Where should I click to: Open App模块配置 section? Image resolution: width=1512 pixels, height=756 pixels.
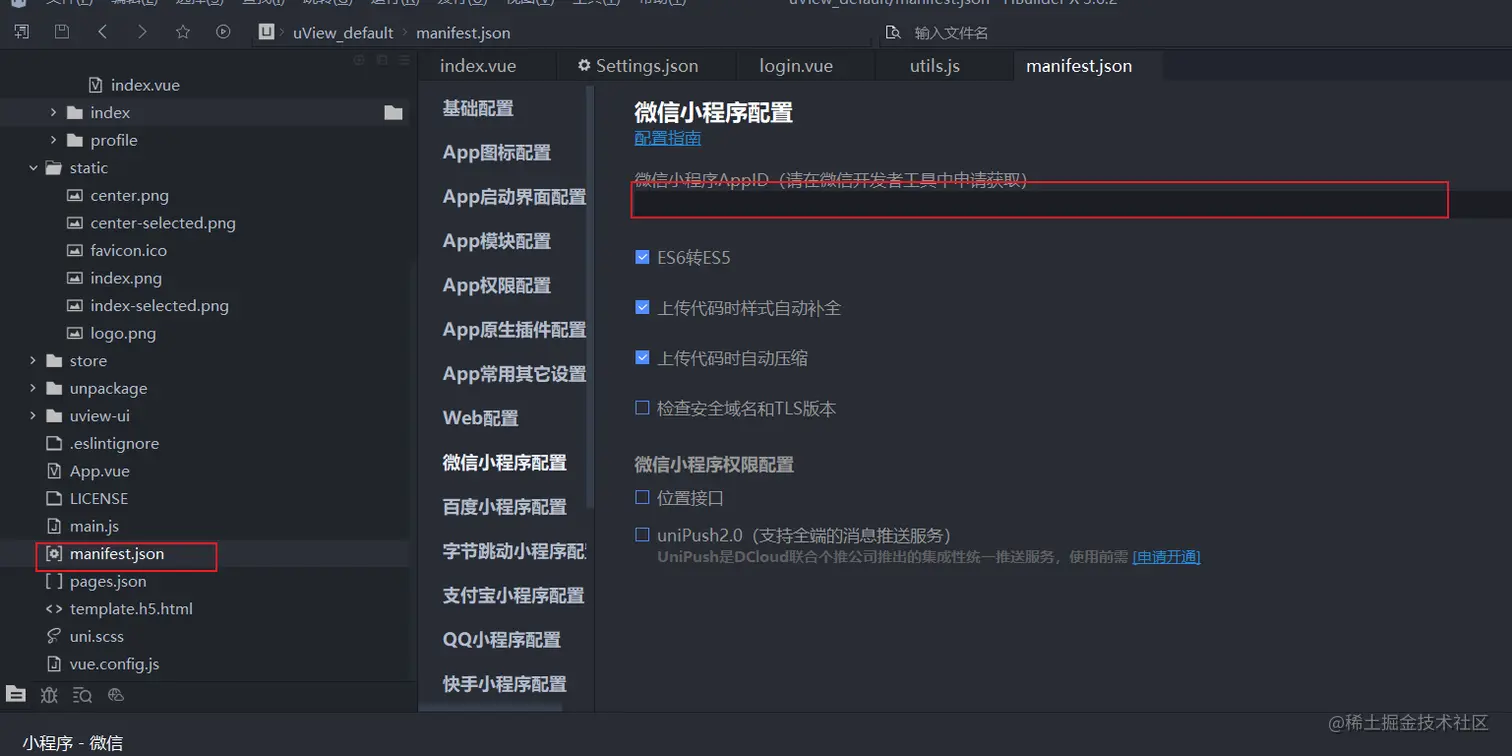(497, 241)
